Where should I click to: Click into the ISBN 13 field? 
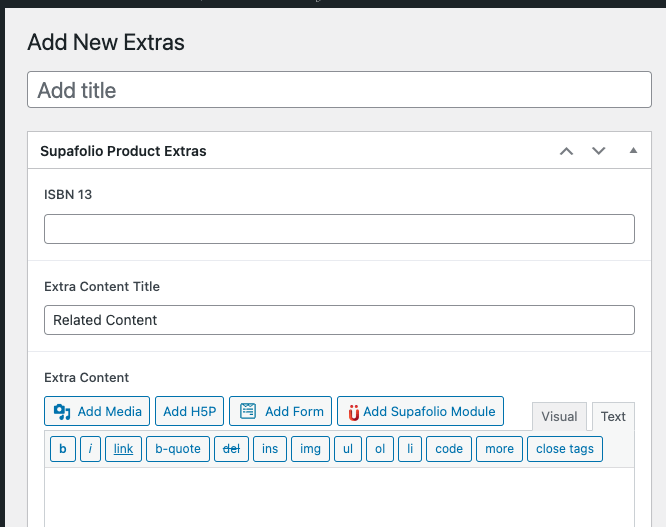pyautogui.click(x=339, y=229)
